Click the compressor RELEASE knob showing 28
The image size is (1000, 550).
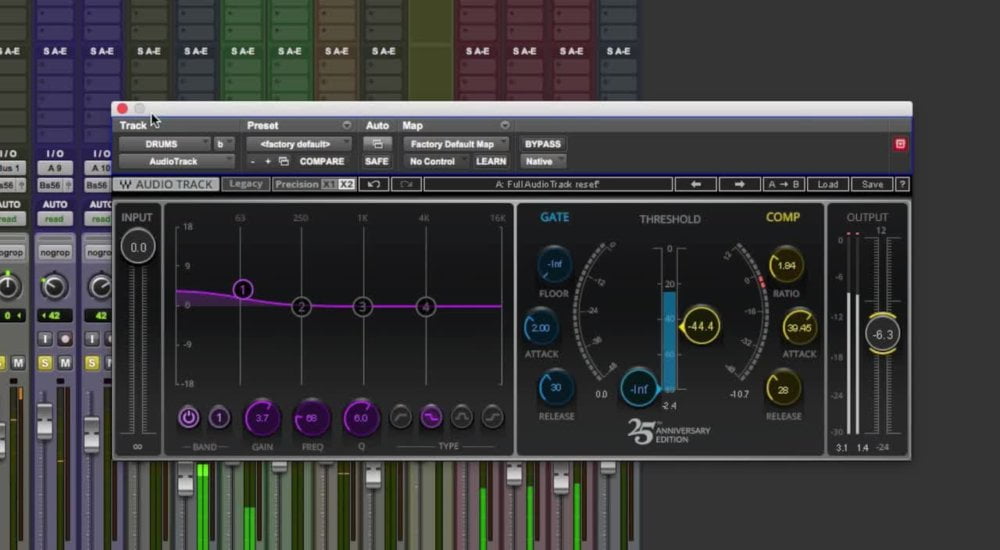783,389
